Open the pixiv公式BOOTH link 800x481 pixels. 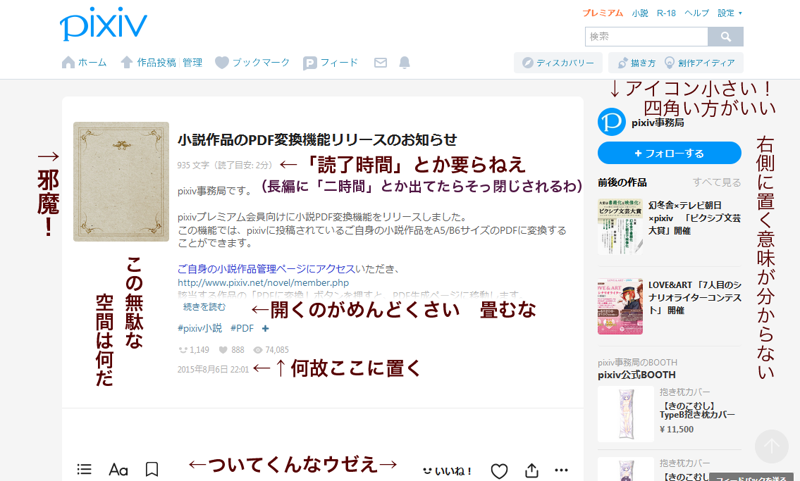[637, 375]
